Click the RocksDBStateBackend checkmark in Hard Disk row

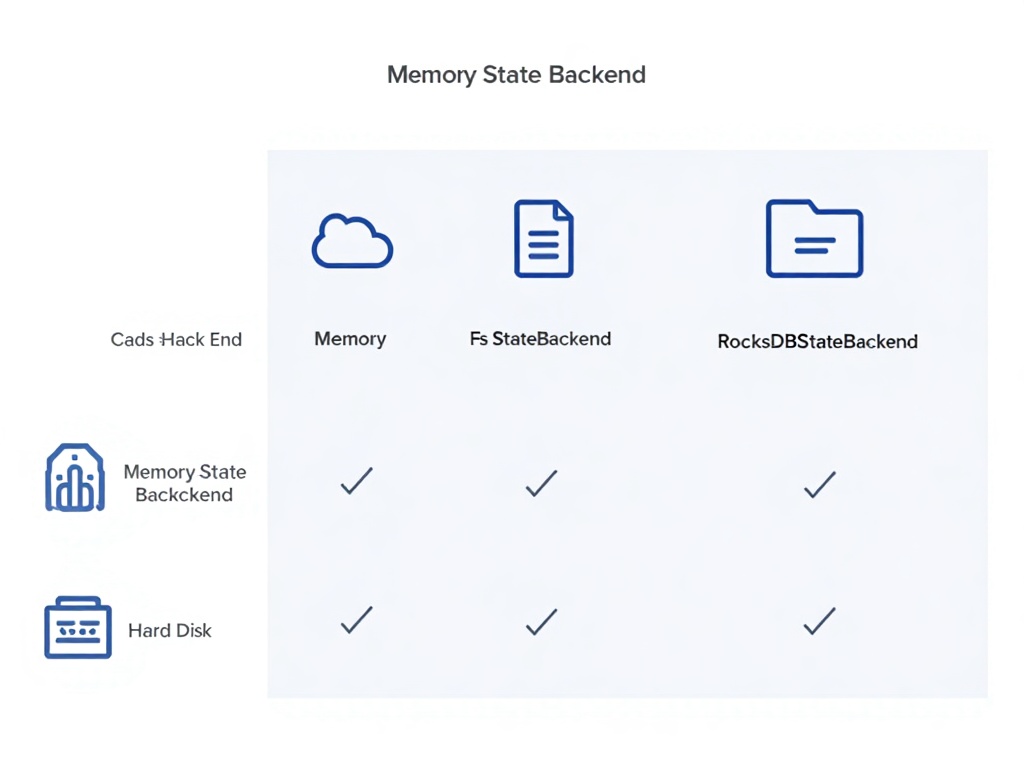820,621
